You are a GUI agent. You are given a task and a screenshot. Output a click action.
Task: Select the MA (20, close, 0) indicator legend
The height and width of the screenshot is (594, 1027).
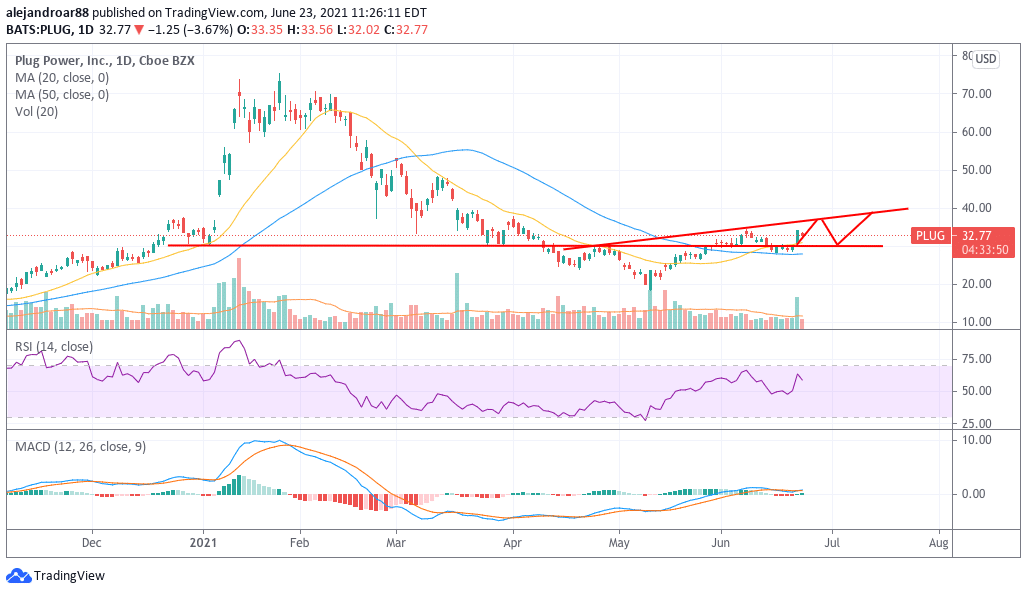[x=62, y=77]
